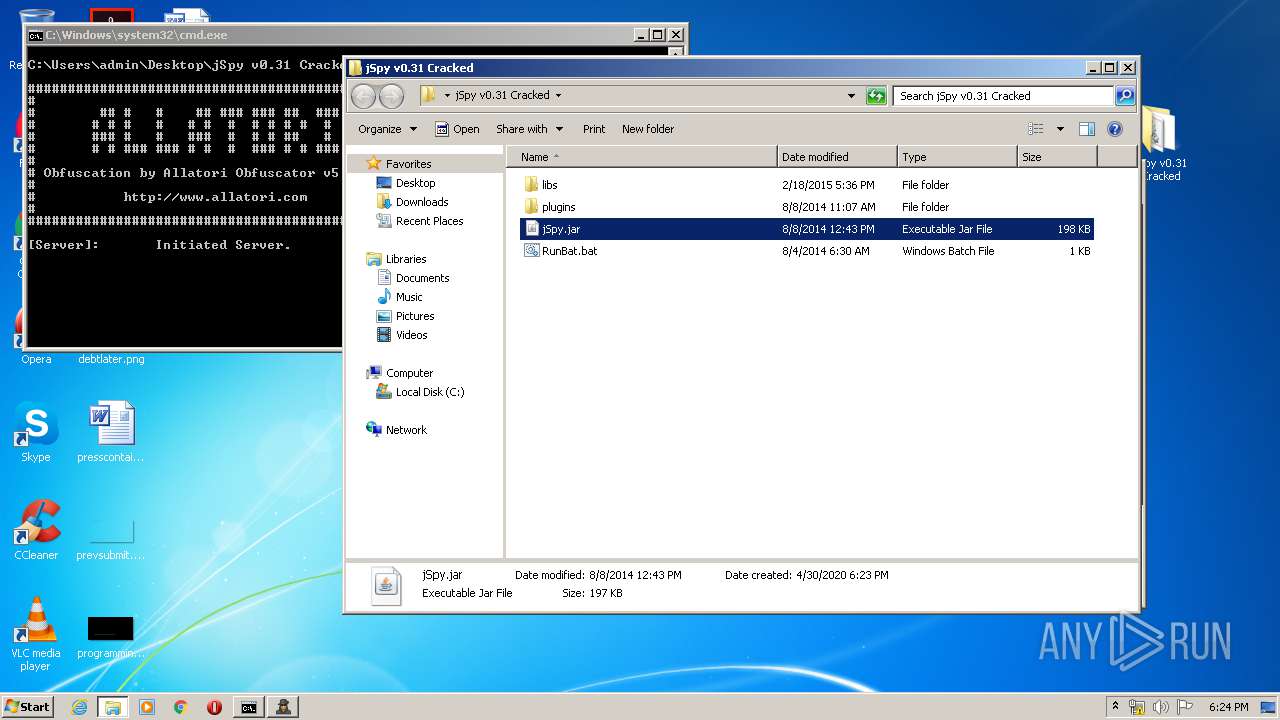Click the presscontai... Word document on desktop
Viewport: 1280px width, 720px height.
pyautogui.click(x=111, y=432)
